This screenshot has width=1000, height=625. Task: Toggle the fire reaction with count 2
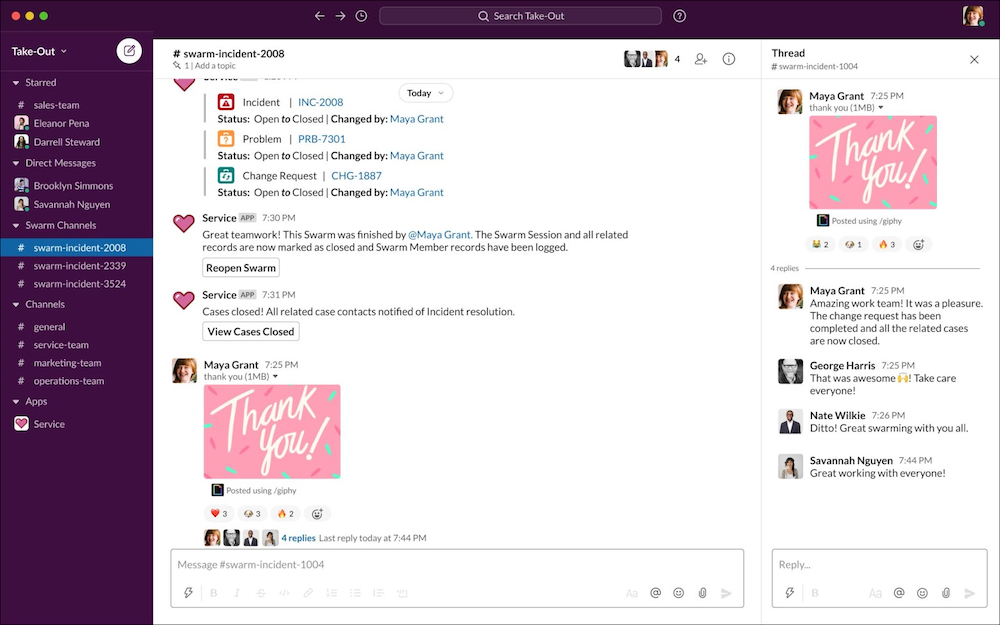[286, 513]
